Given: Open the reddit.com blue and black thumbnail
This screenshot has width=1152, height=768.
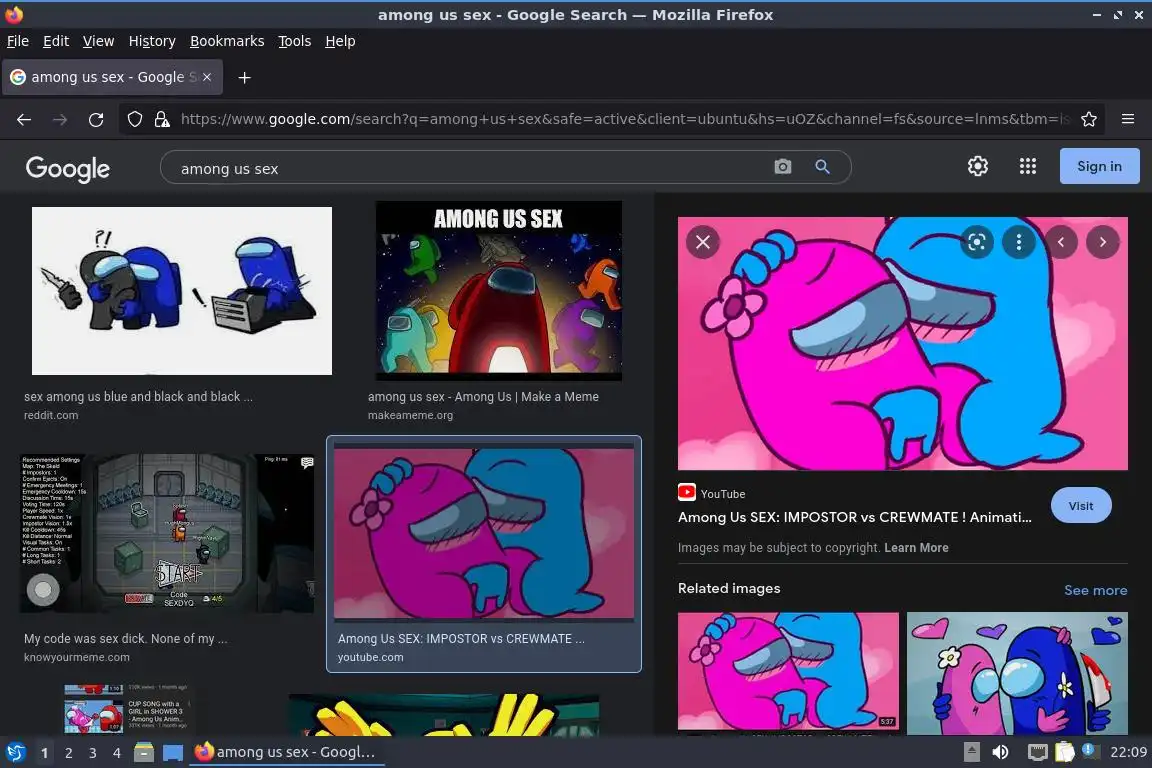Looking at the screenshot, I should click(x=181, y=290).
